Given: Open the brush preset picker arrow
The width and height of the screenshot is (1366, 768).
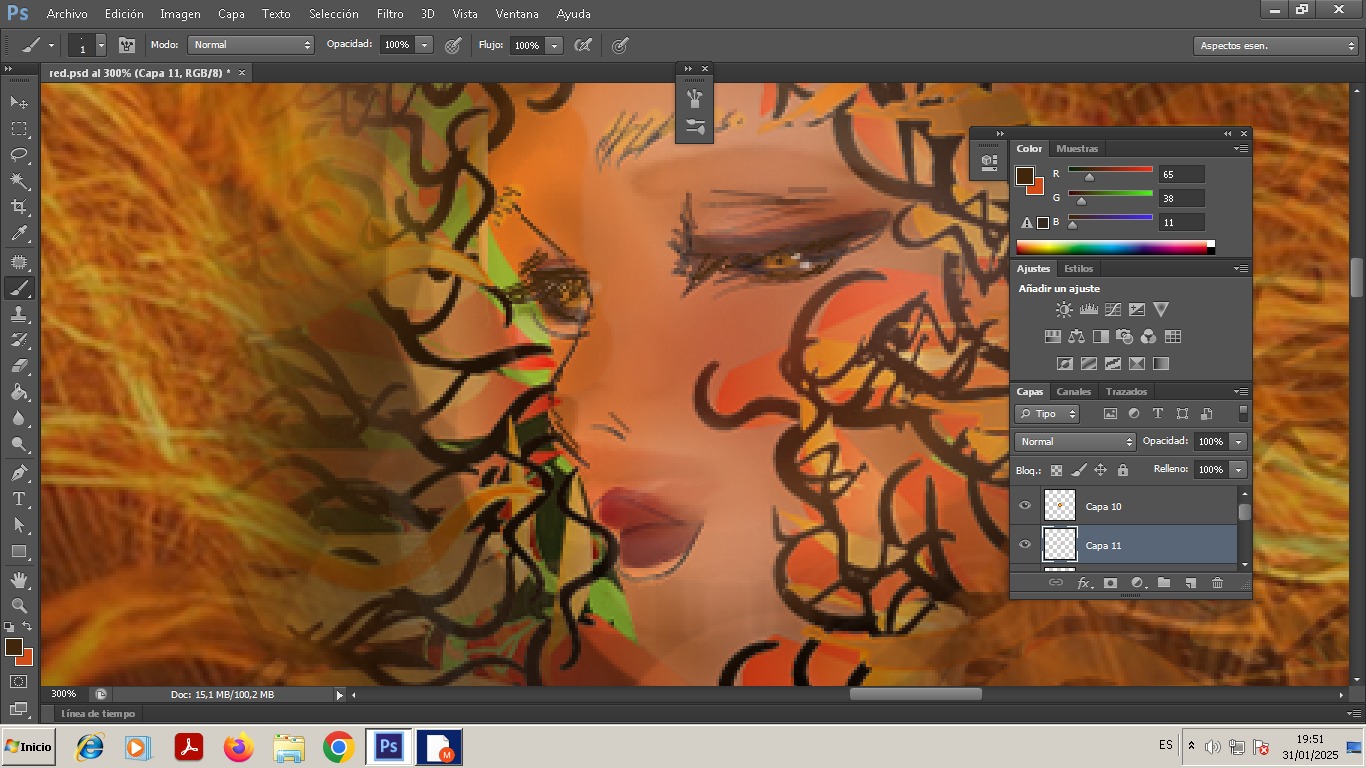Looking at the screenshot, I should [x=101, y=45].
